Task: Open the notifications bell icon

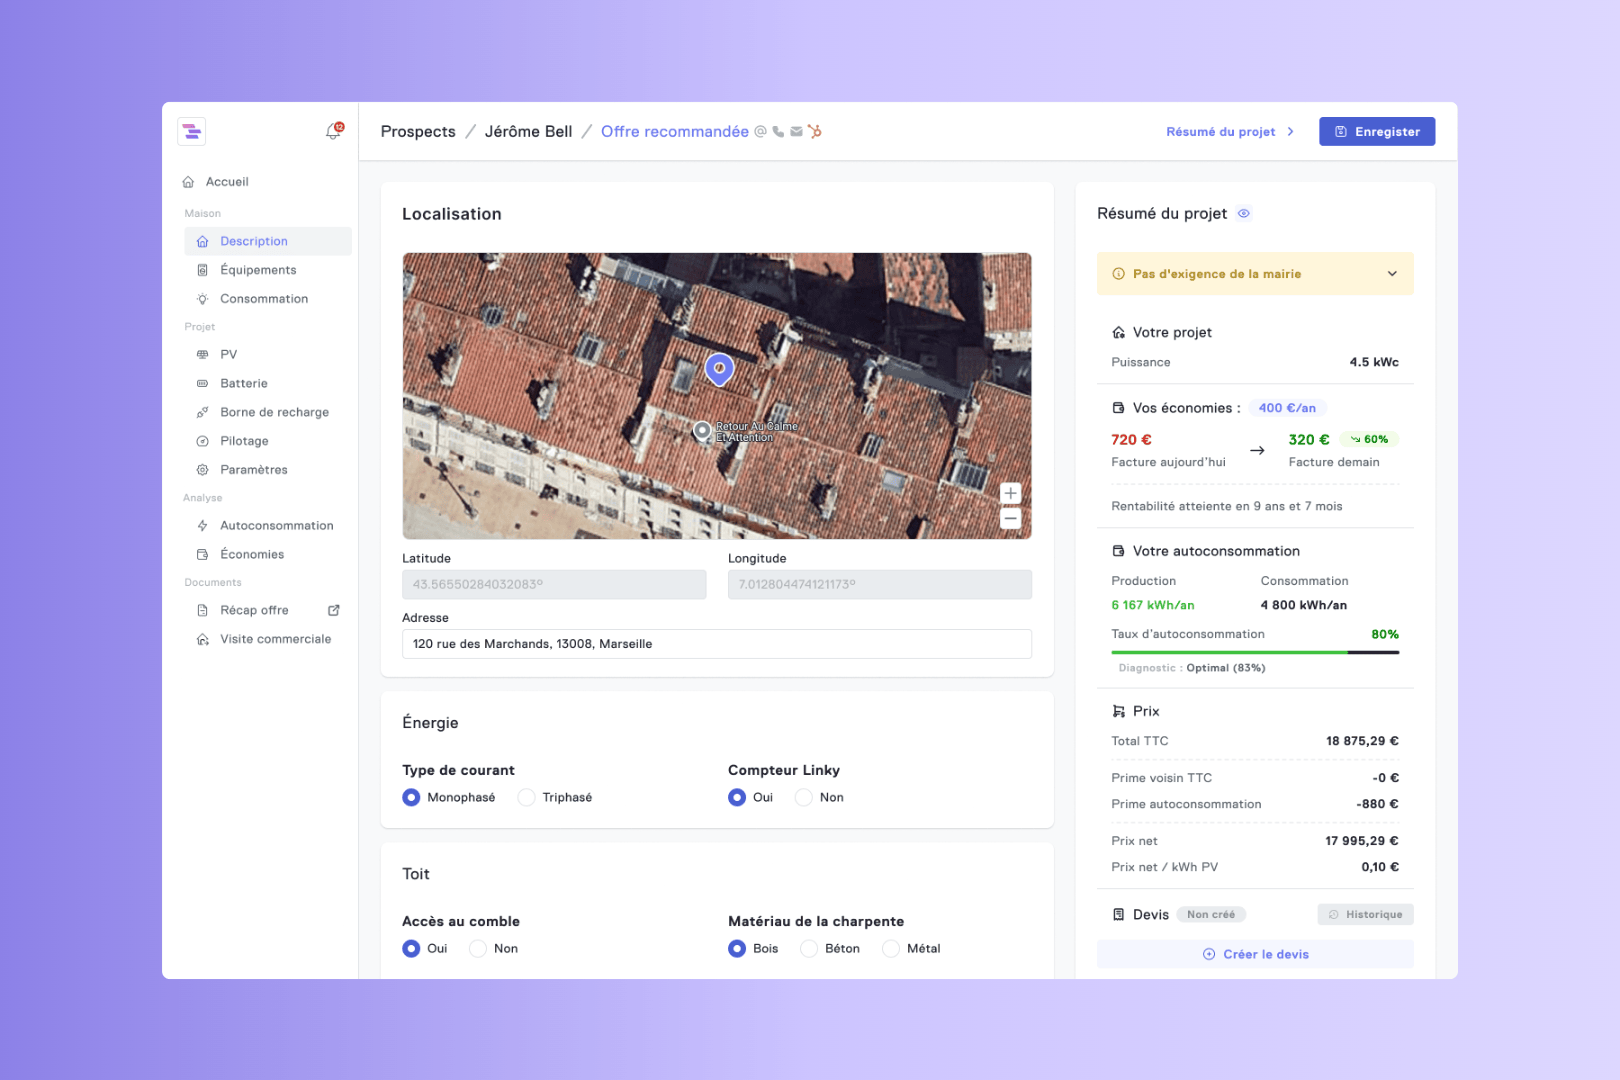Action: tap(333, 132)
